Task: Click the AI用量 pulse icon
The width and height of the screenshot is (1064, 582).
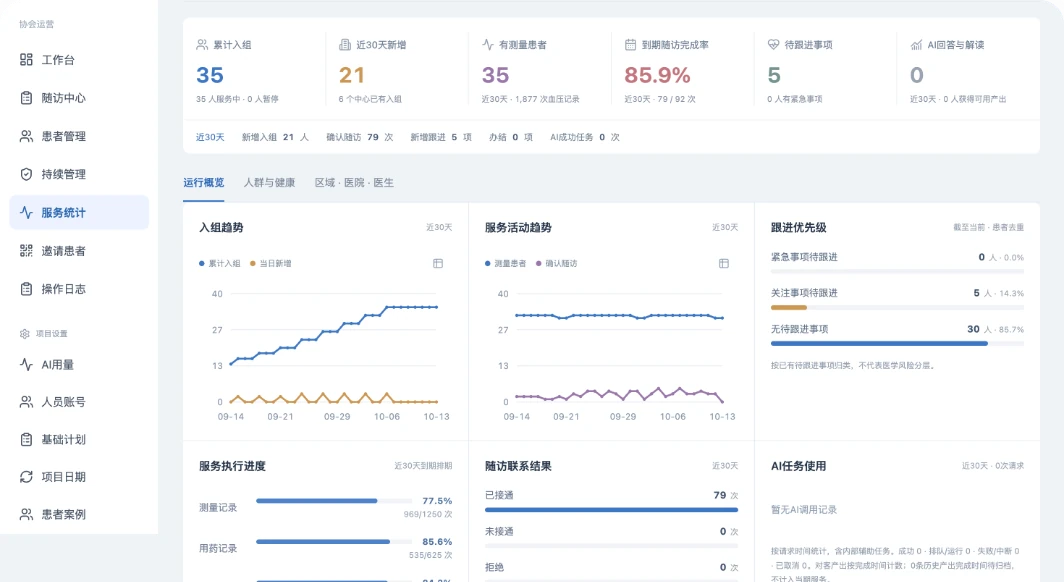Action: tap(26, 364)
